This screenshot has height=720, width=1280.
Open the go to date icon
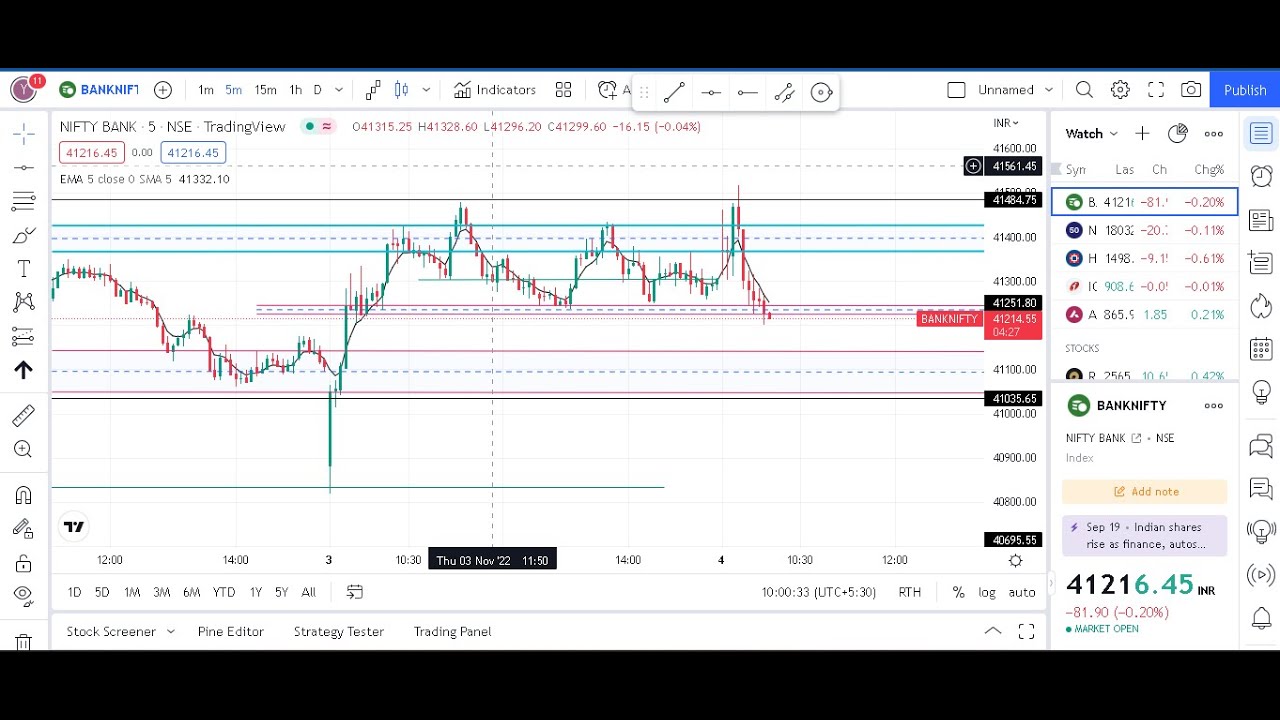354,592
